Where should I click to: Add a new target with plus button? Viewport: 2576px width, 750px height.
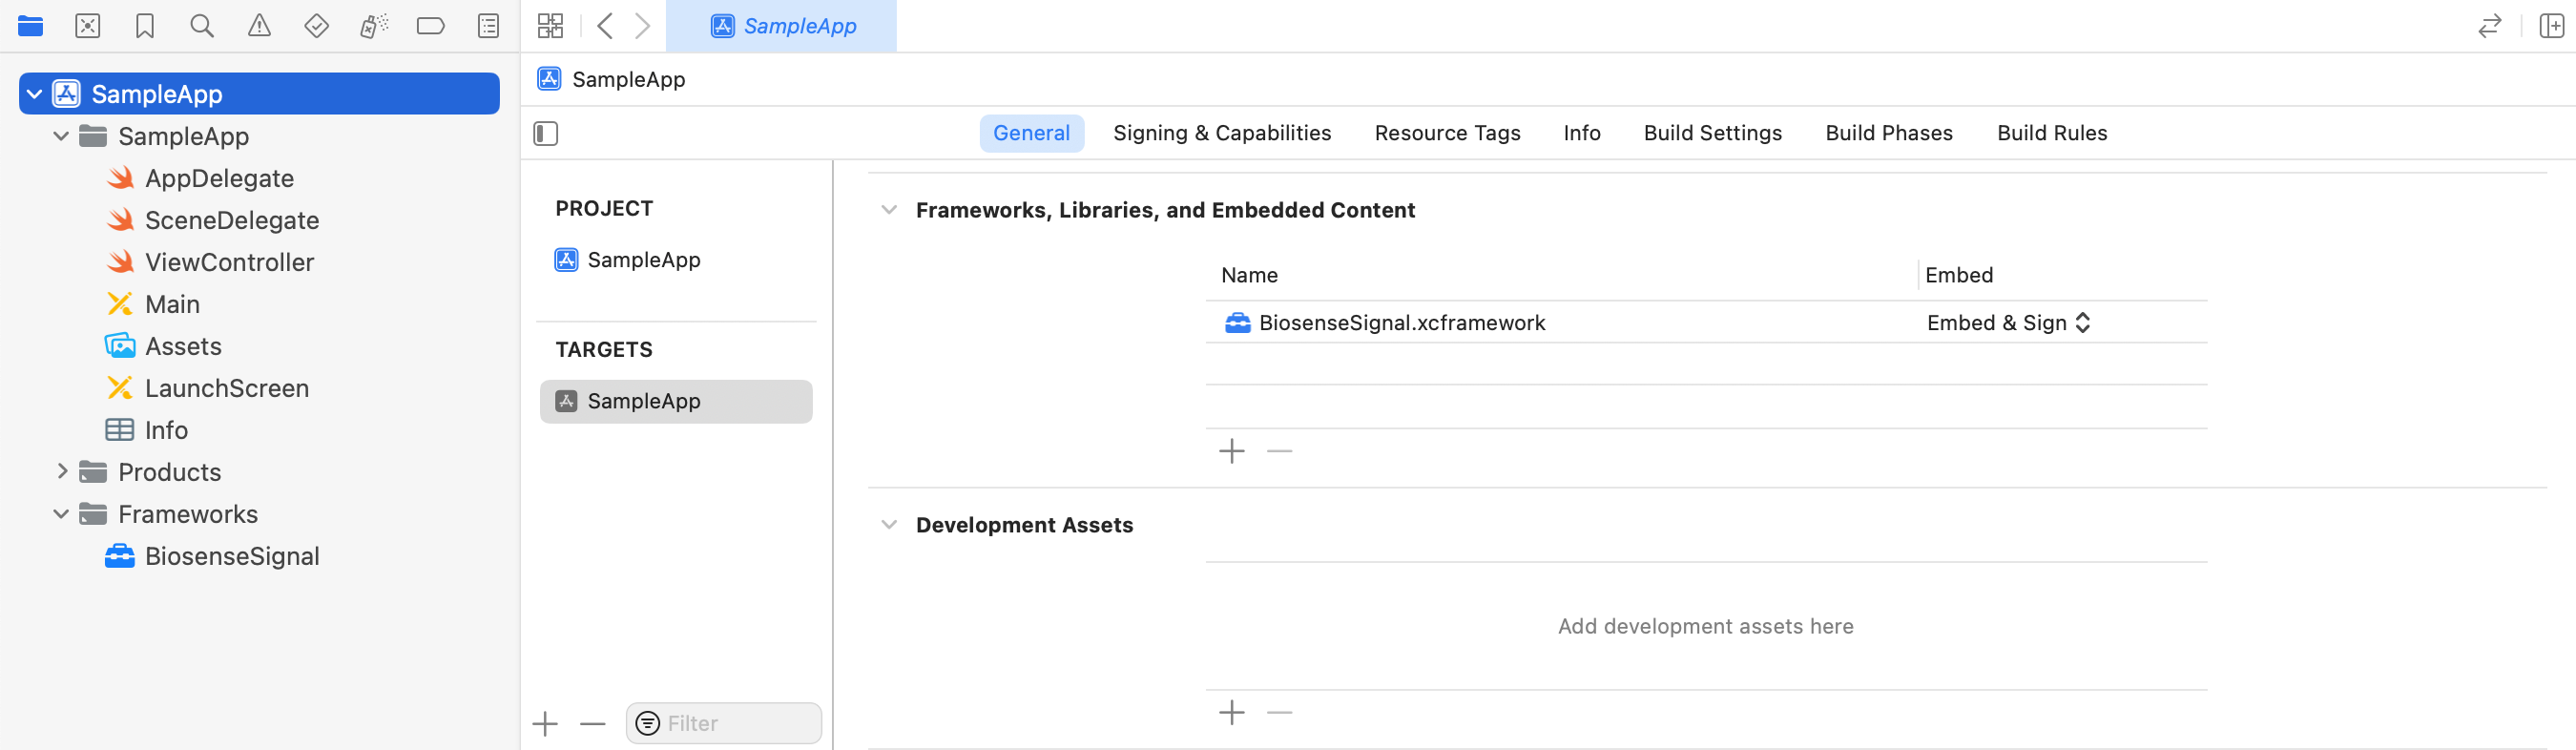546,724
